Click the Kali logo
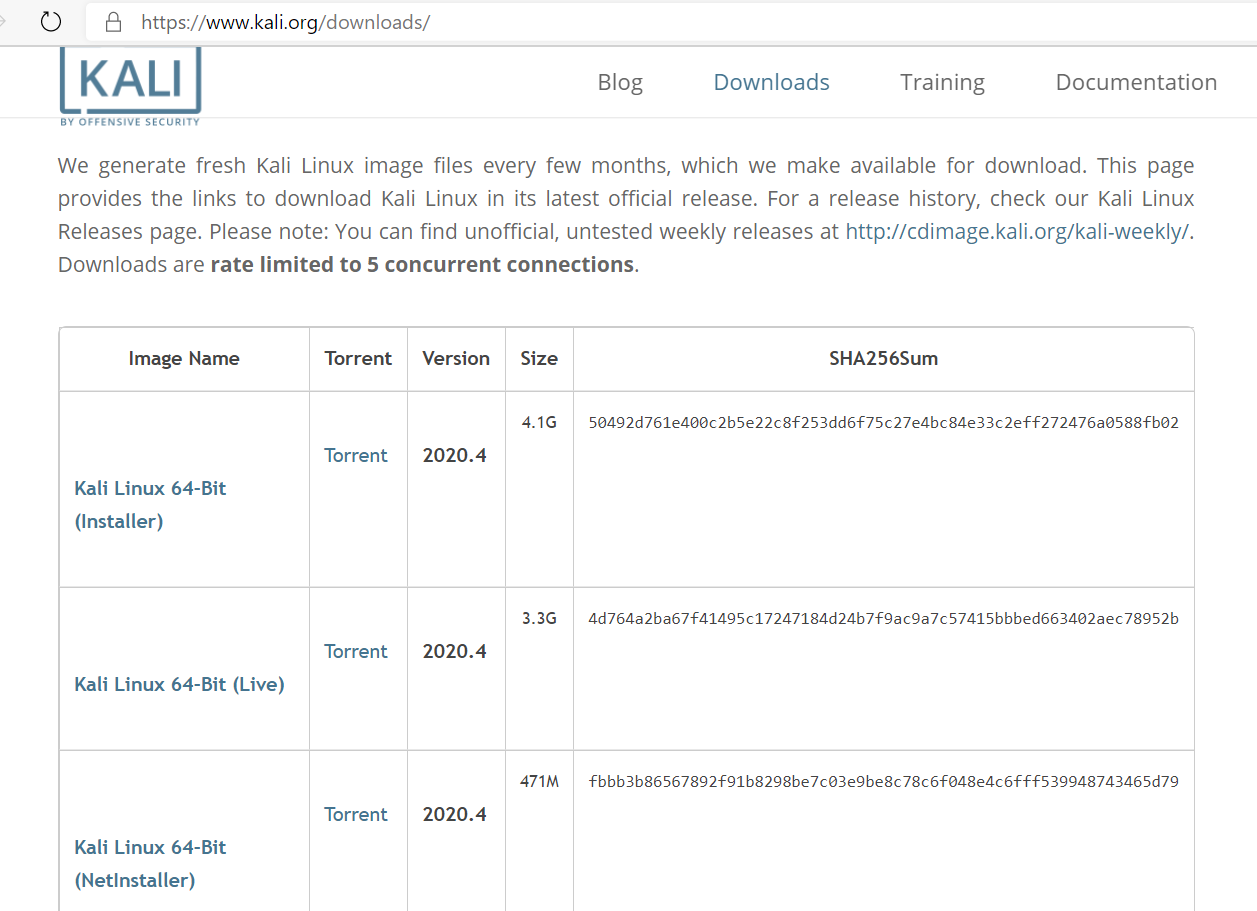Viewport: 1257px width, 911px height. (x=130, y=87)
